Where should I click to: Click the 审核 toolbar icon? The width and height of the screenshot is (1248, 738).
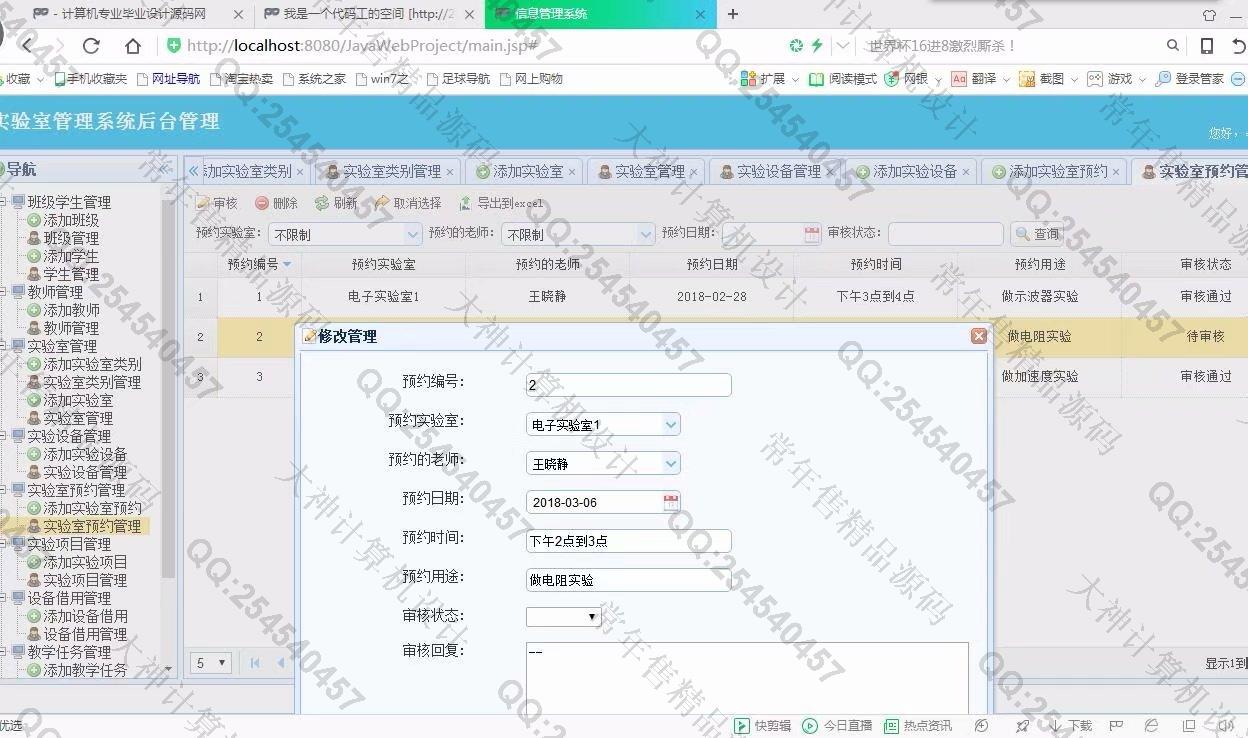[x=203, y=203]
